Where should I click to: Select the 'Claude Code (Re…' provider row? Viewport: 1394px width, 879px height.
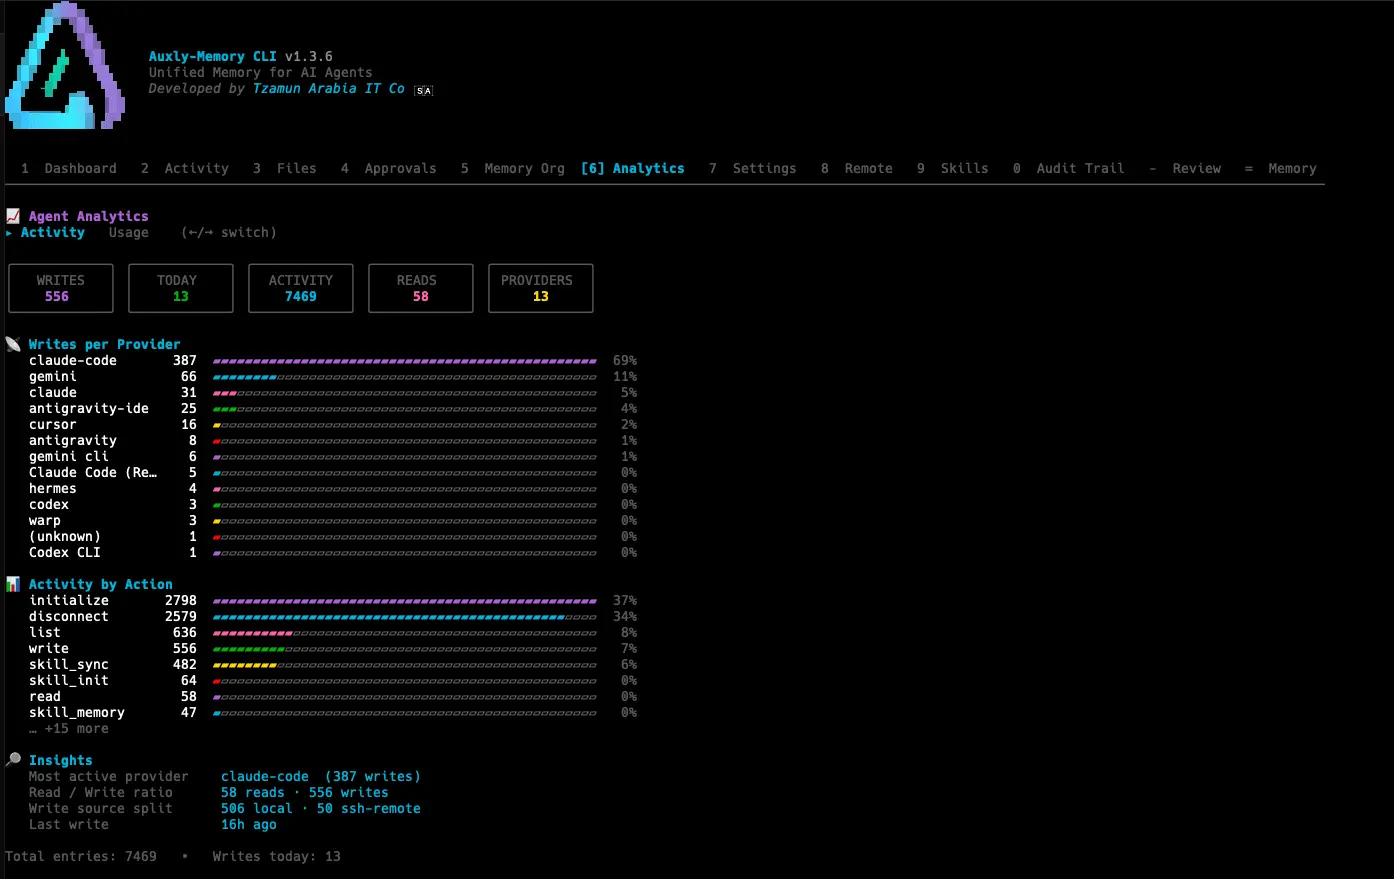[333, 472]
